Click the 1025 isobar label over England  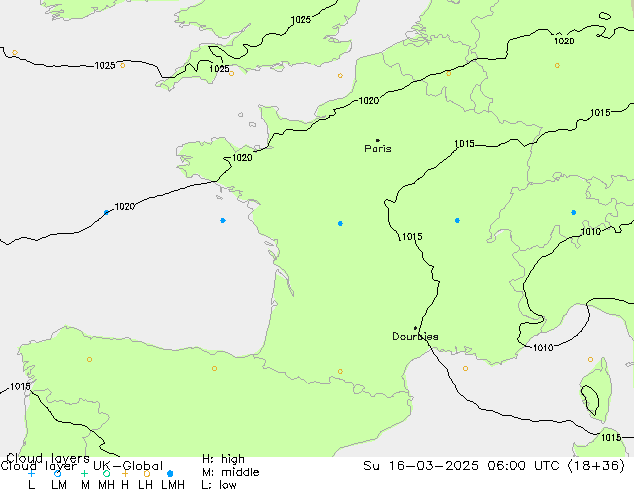[301, 19]
